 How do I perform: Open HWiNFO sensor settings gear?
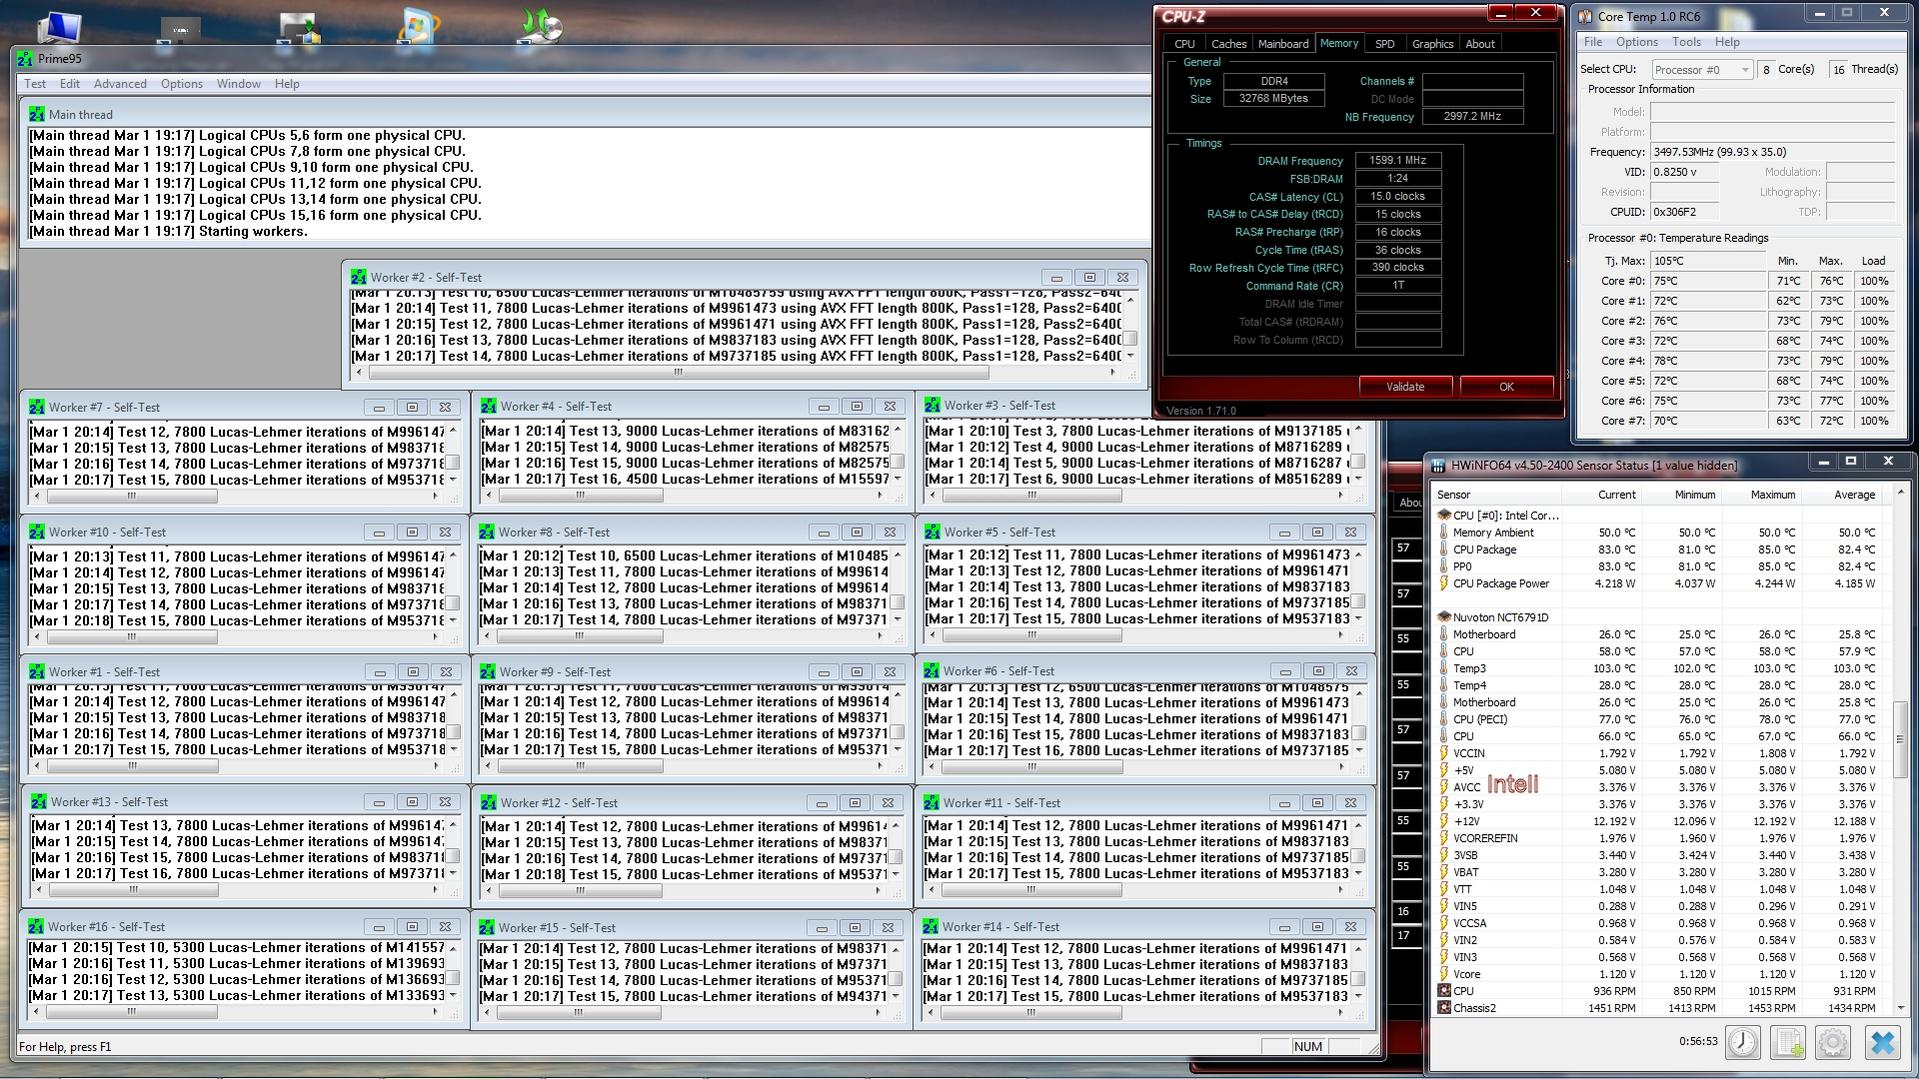click(1833, 1043)
